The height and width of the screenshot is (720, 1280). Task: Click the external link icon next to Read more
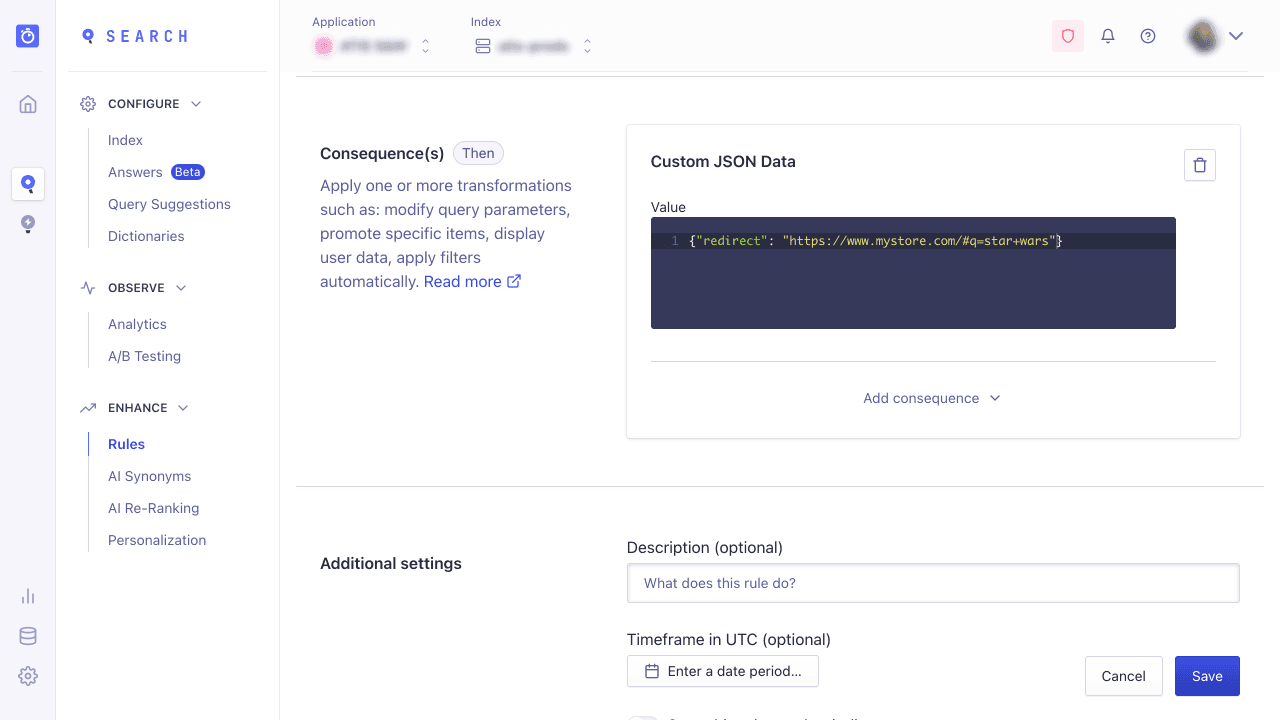[514, 281]
